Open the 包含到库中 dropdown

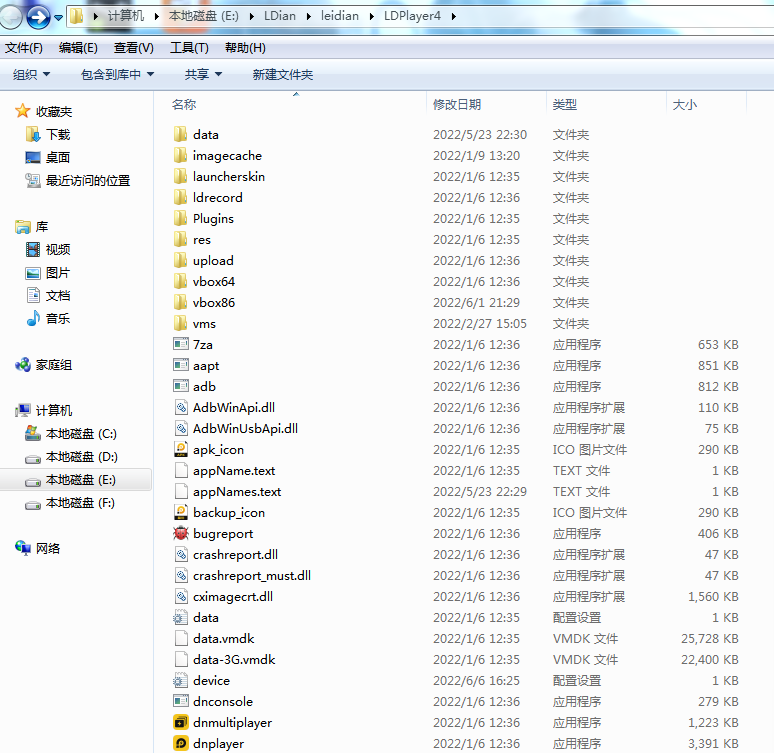point(117,74)
